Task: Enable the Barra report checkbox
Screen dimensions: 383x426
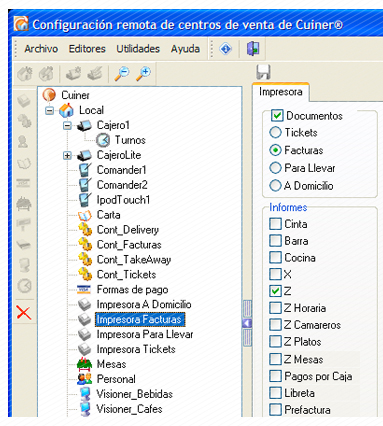Action: (x=275, y=240)
